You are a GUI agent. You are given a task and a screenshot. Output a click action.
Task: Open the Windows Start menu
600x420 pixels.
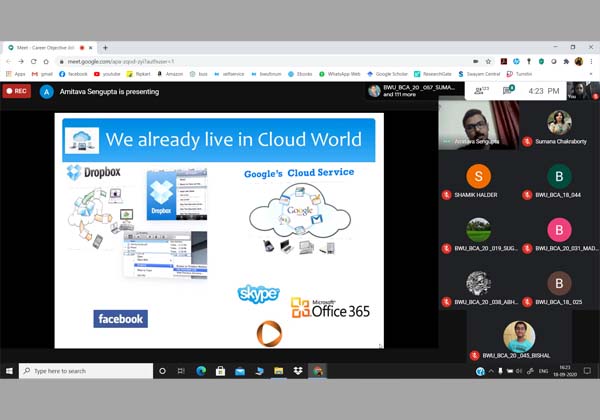[x=9, y=371]
